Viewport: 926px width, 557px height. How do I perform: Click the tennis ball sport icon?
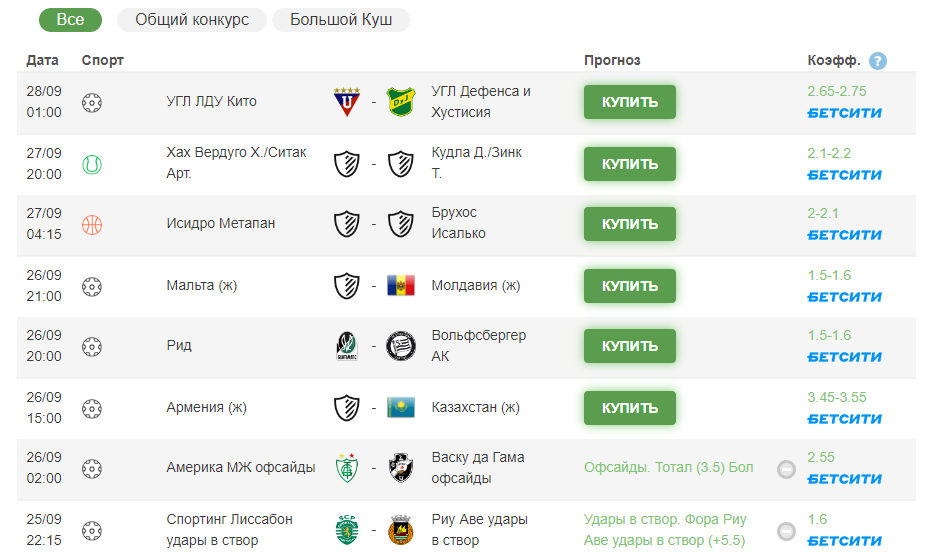[92, 164]
